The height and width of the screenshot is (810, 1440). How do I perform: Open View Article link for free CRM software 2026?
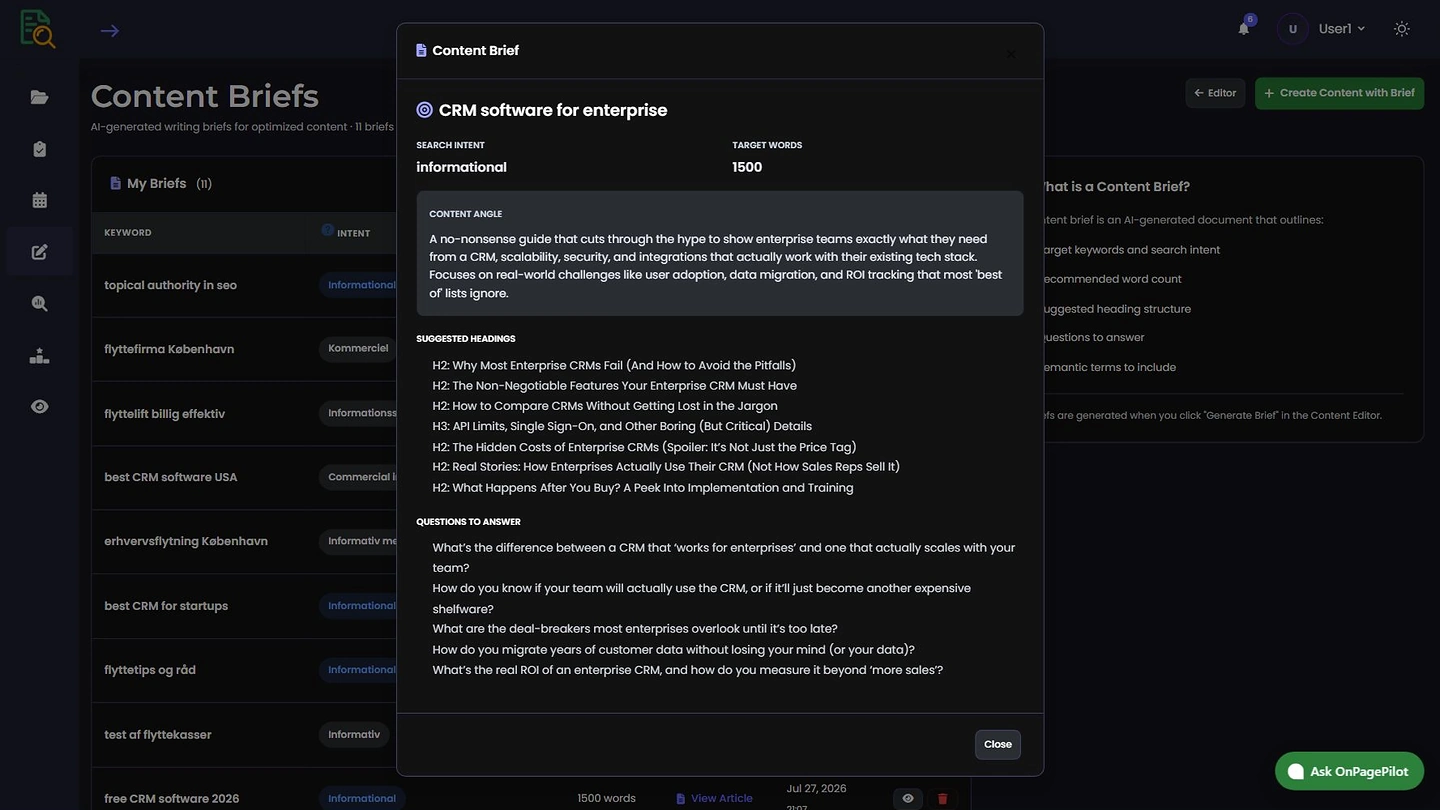[714, 798]
